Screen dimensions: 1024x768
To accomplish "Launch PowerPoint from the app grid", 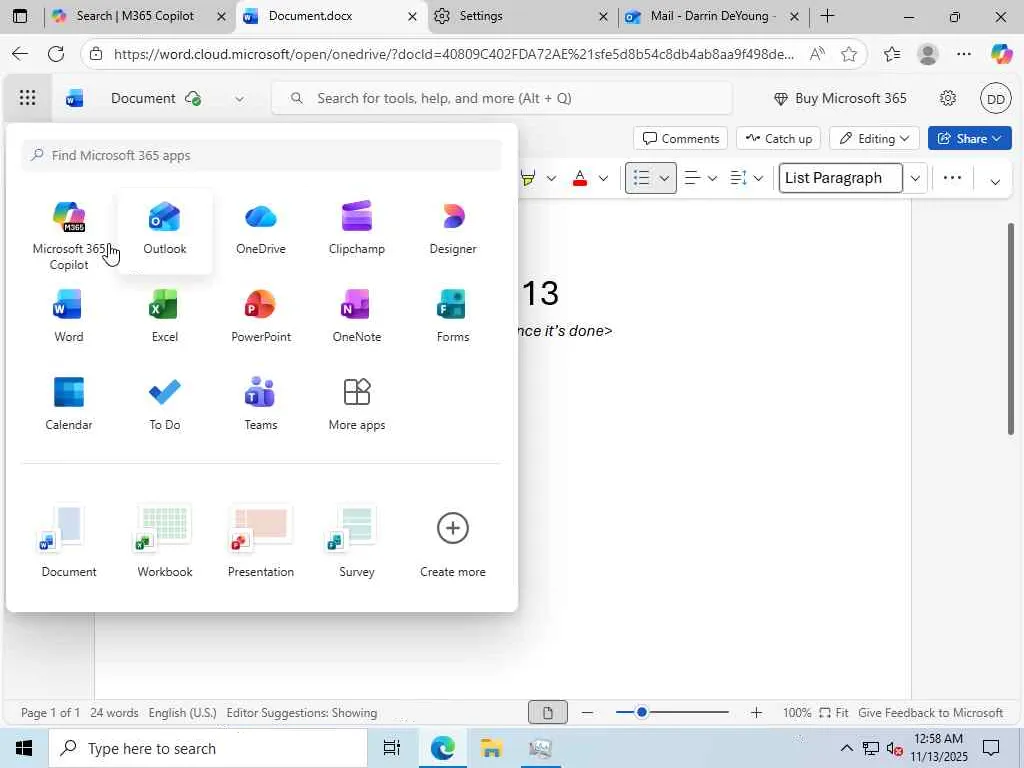I will [x=261, y=317].
